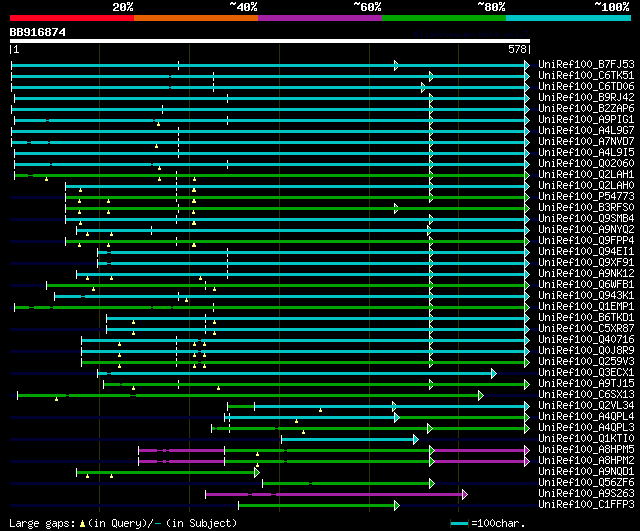Click the C6SX13 green bar end arrowhead
640x531 pixels.
[481, 395]
